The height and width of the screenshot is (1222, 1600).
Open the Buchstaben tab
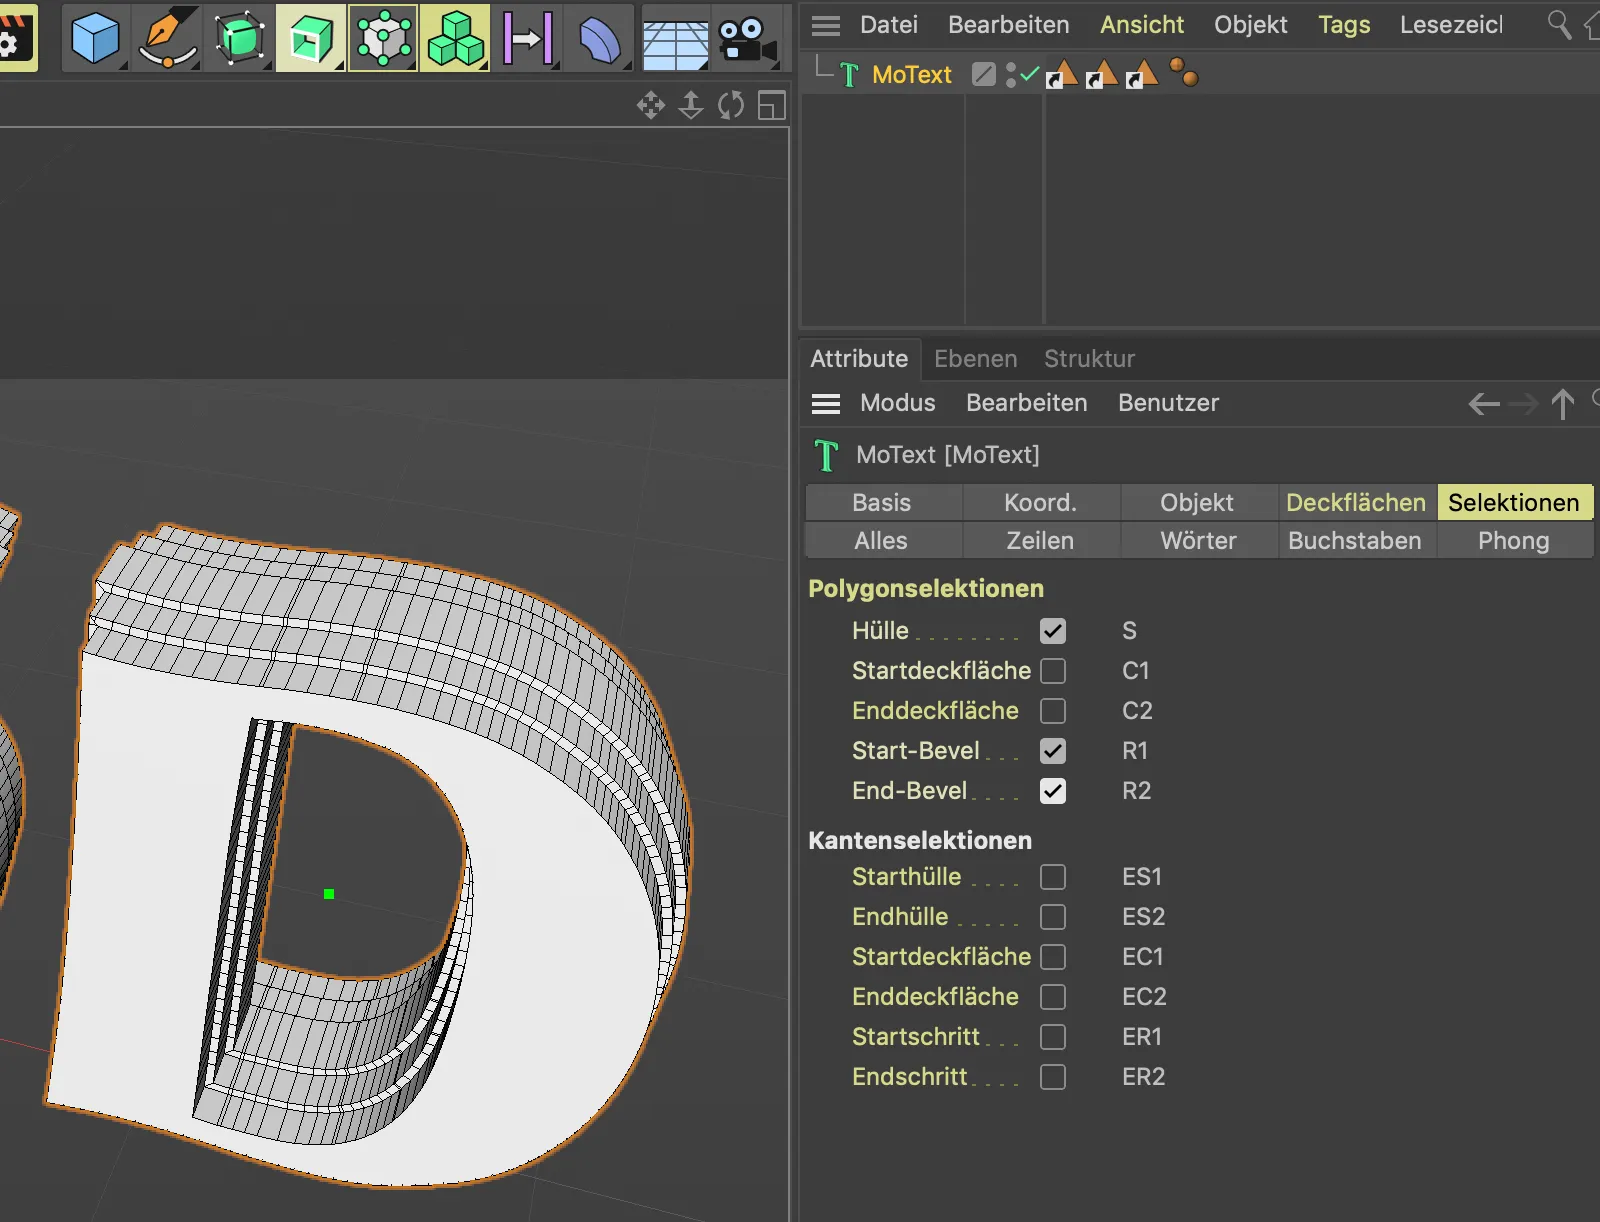click(1354, 540)
